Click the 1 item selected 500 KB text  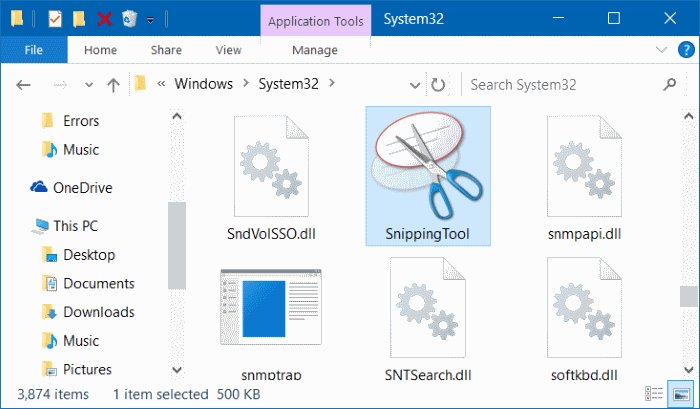pyautogui.click(x=187, y=394)
